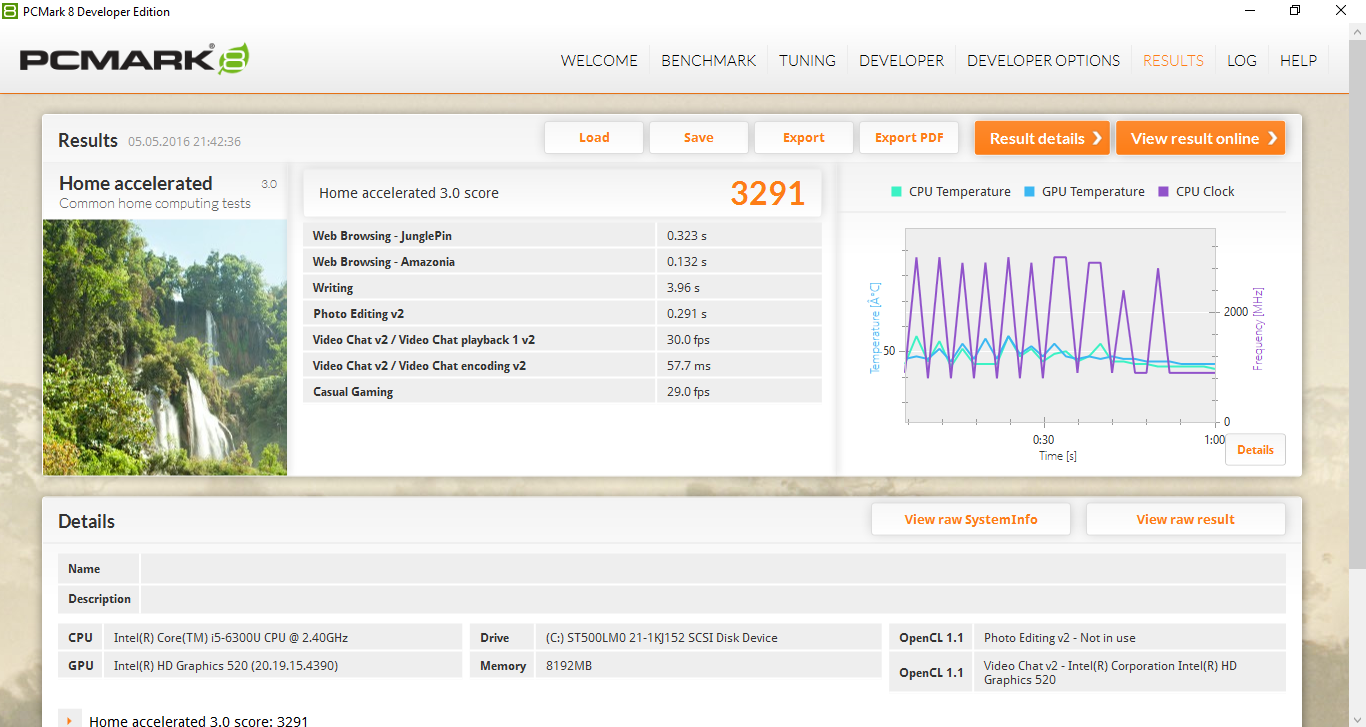Open the WELCOME tab

[599, 60]
